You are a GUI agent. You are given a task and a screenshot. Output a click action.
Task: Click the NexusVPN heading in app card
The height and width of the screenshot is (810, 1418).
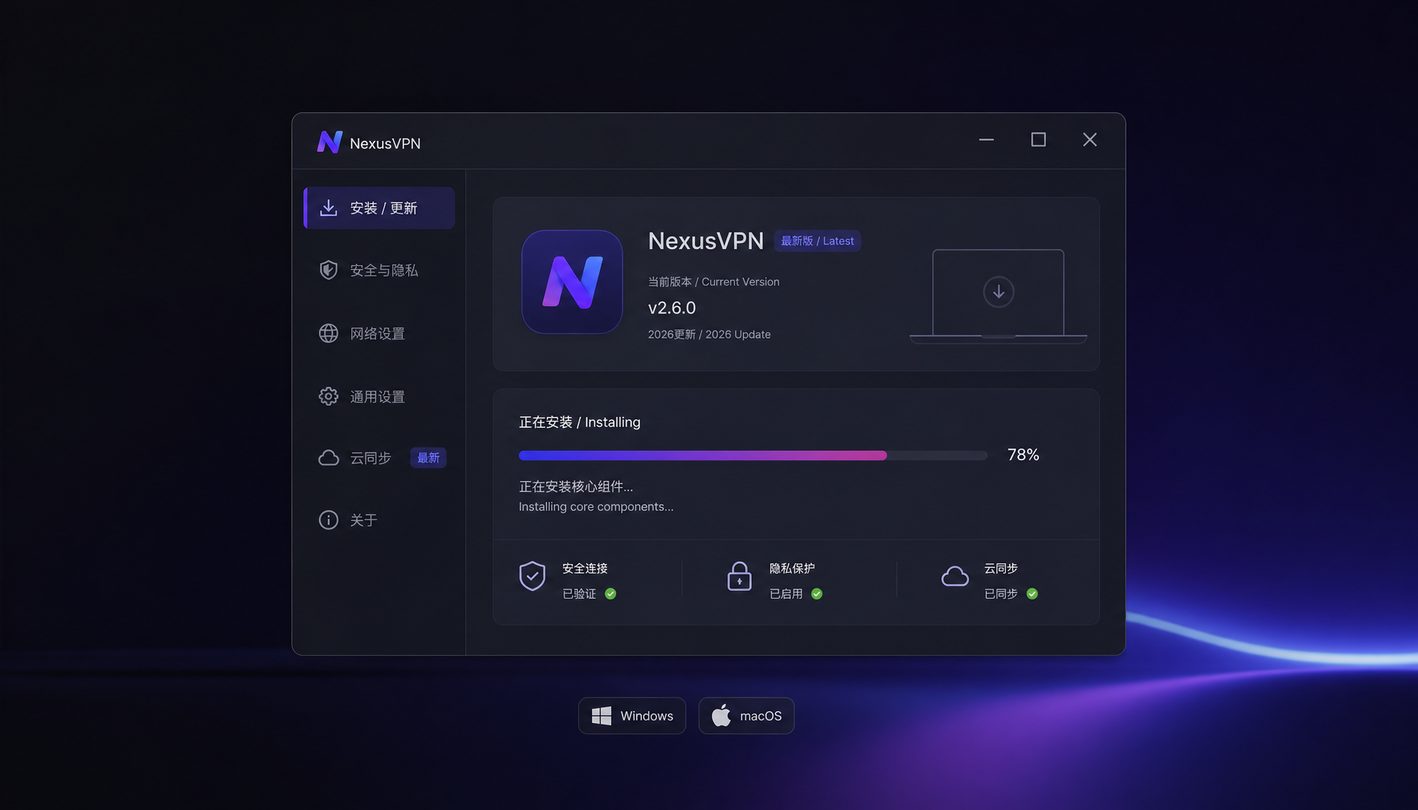click(x=706, y=241)
